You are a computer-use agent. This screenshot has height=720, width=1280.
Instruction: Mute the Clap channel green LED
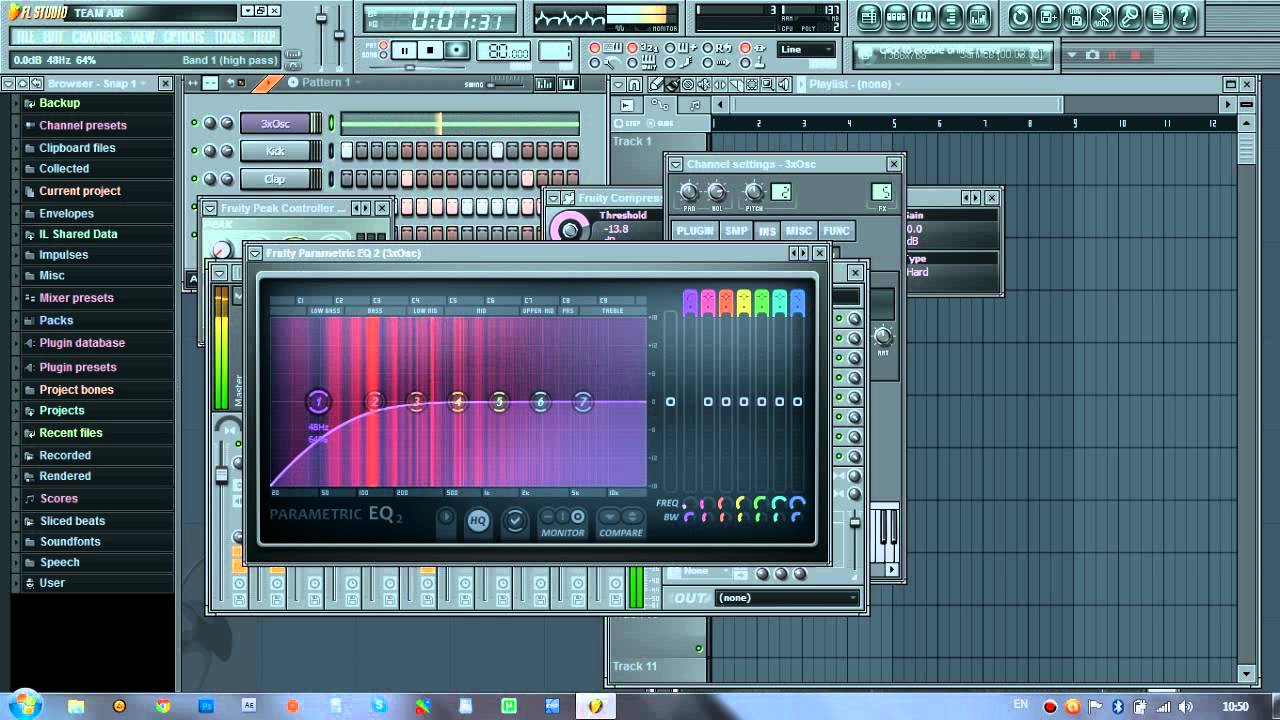[x=194, y=179]
